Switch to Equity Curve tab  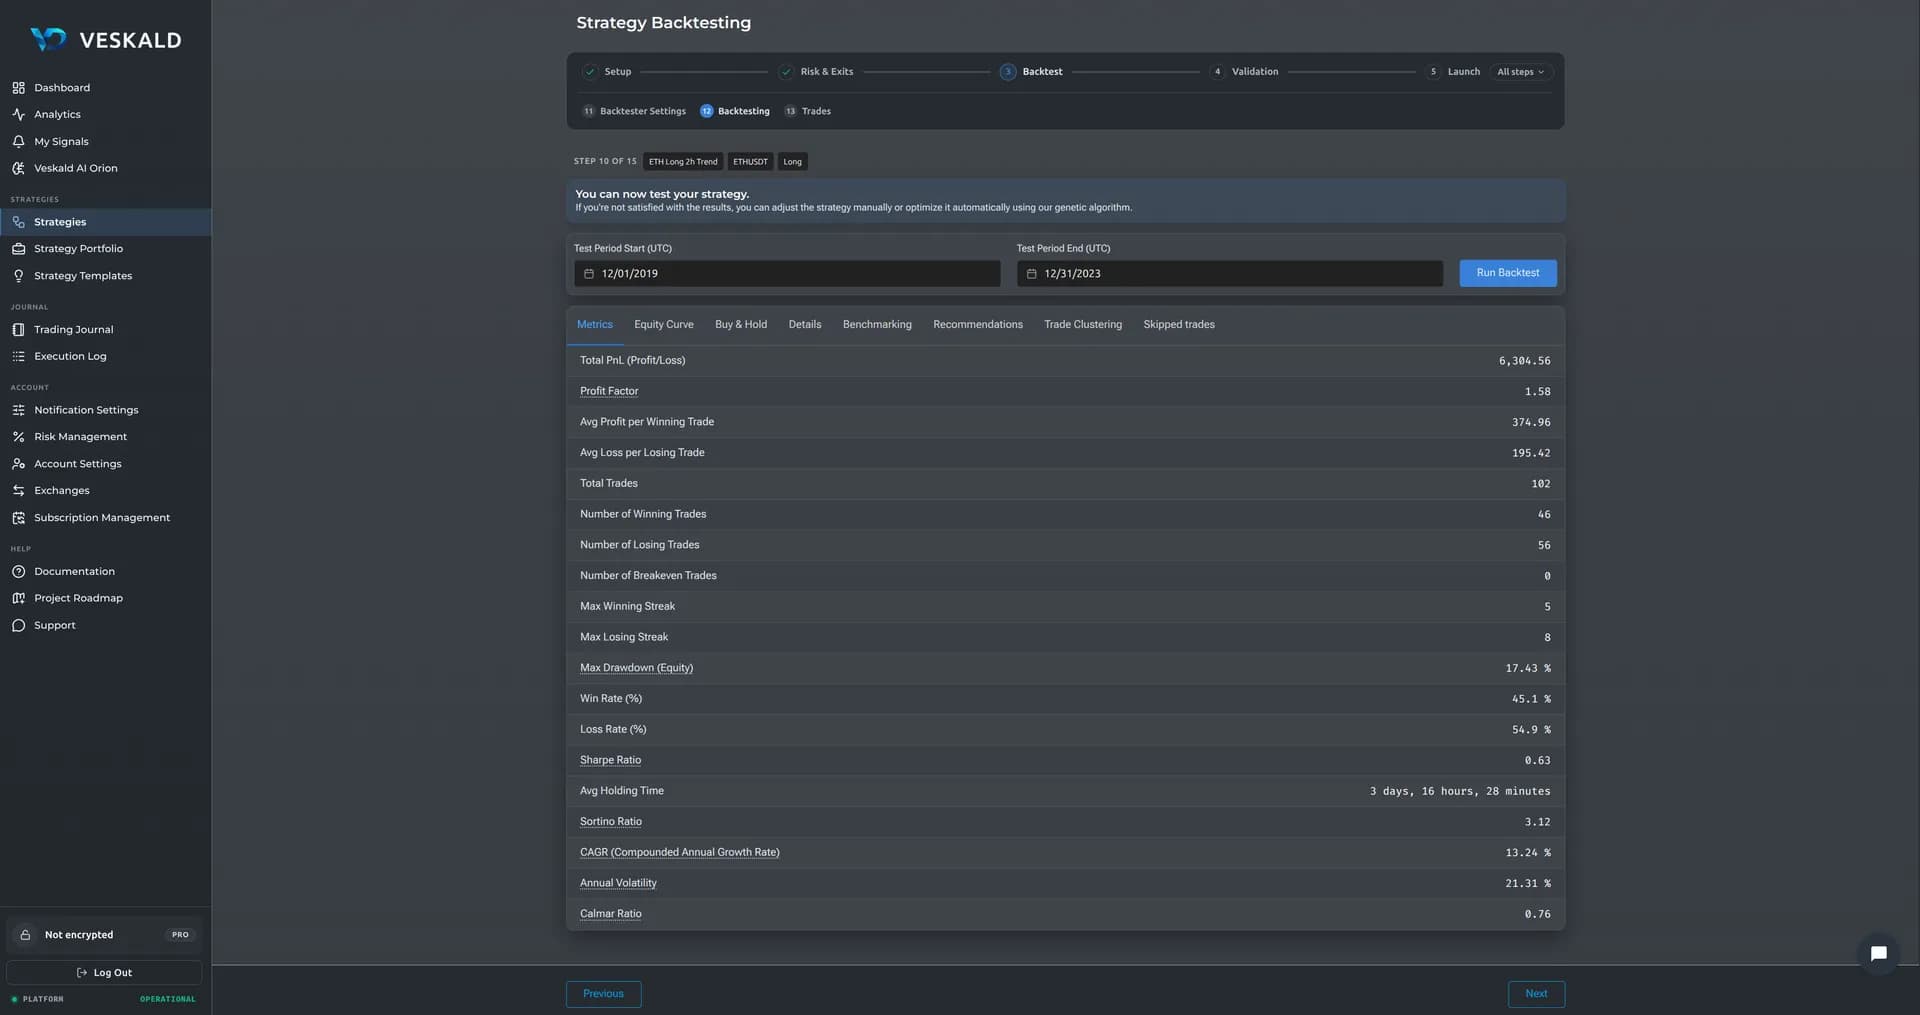[x=664, y=325]
